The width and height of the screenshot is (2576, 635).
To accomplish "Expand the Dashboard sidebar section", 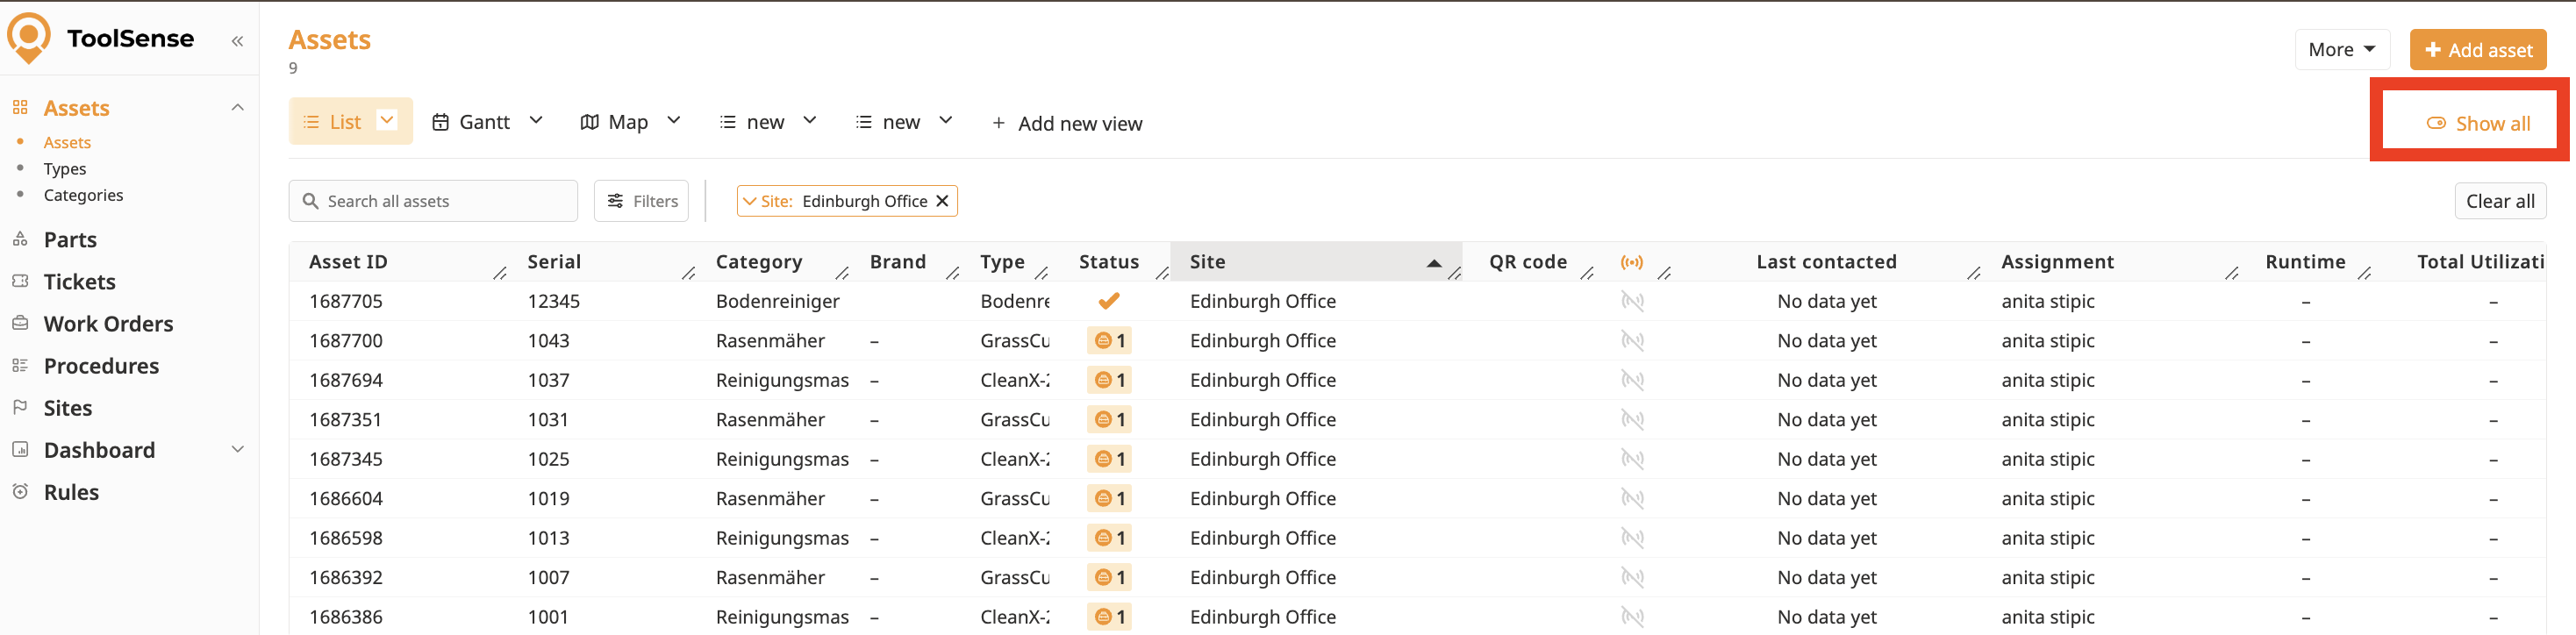I will tap(237, 450).
